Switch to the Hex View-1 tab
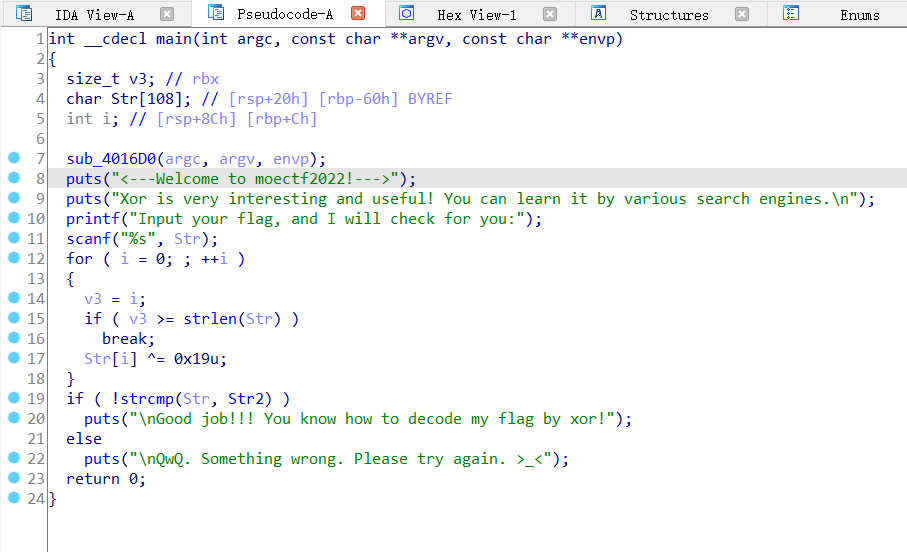The height and width of the screenshot is (552, 907). click(x=477, y=15)
